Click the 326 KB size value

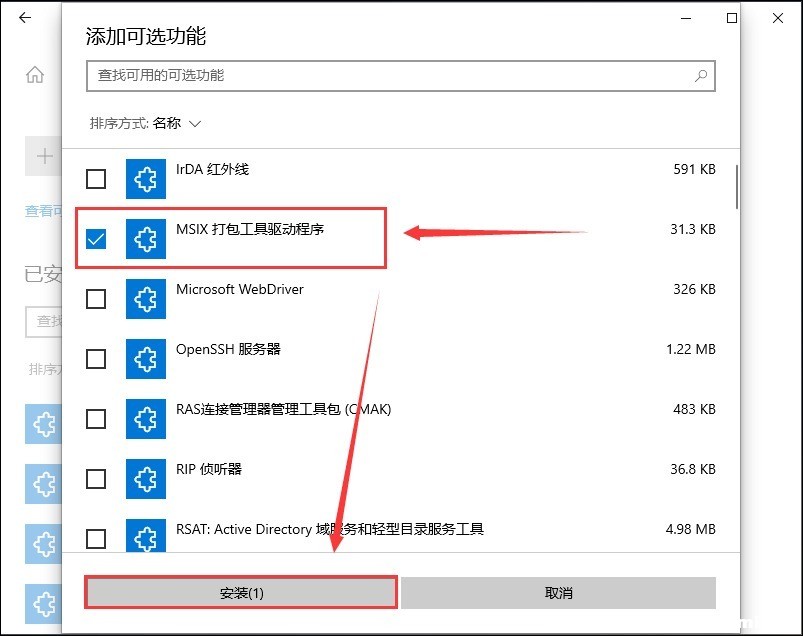coord(694,289)
